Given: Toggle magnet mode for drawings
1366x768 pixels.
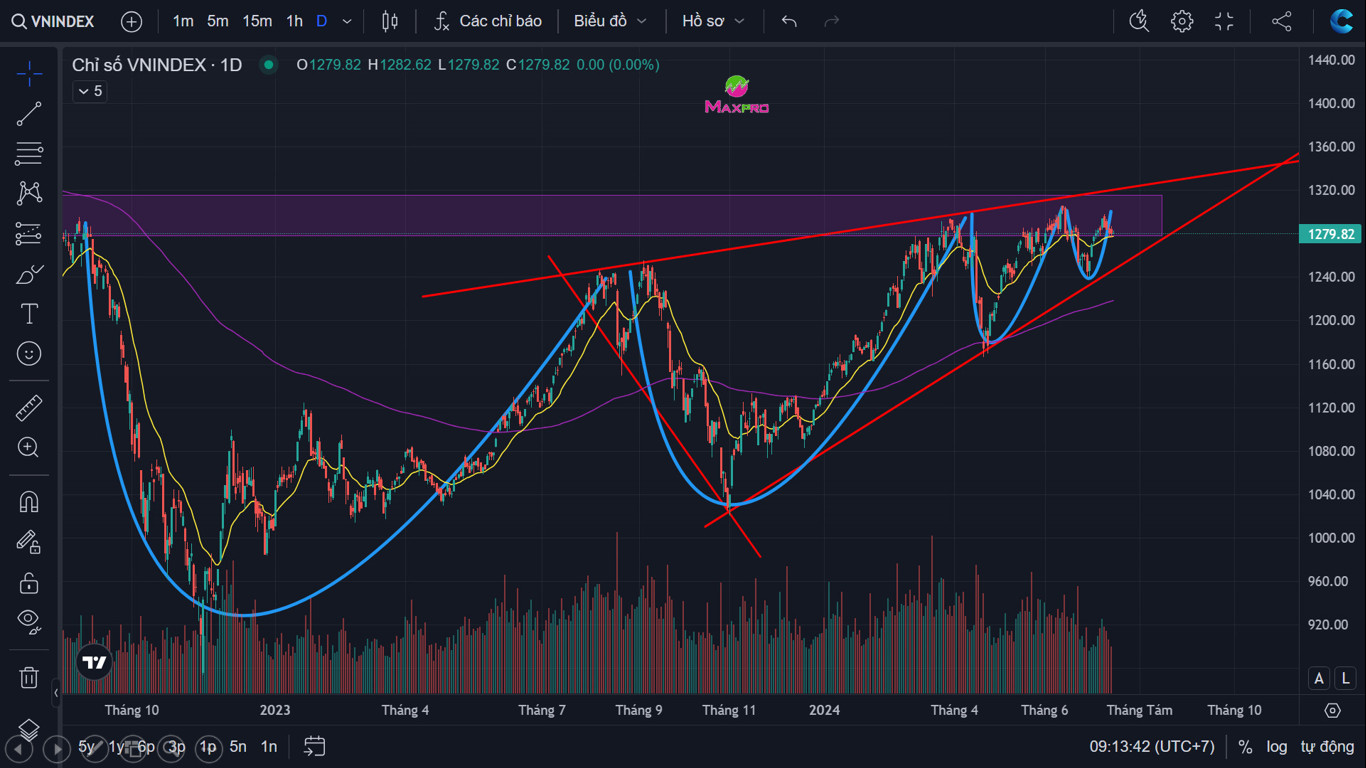Looking at the screenshot, I should (x=29, y=501).
